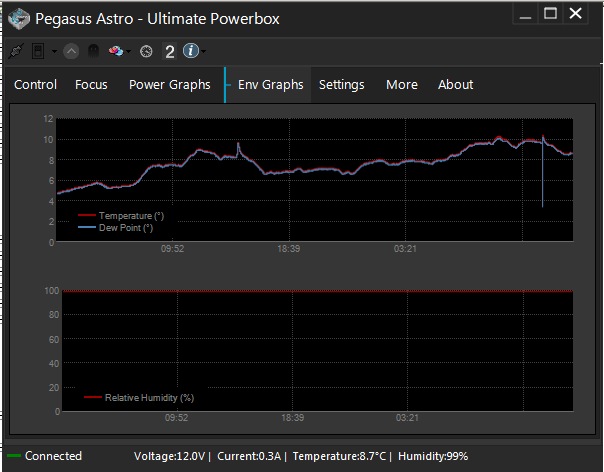
Task: Maximize the Ultimate Powerbox window
Action: pos(550,13)
